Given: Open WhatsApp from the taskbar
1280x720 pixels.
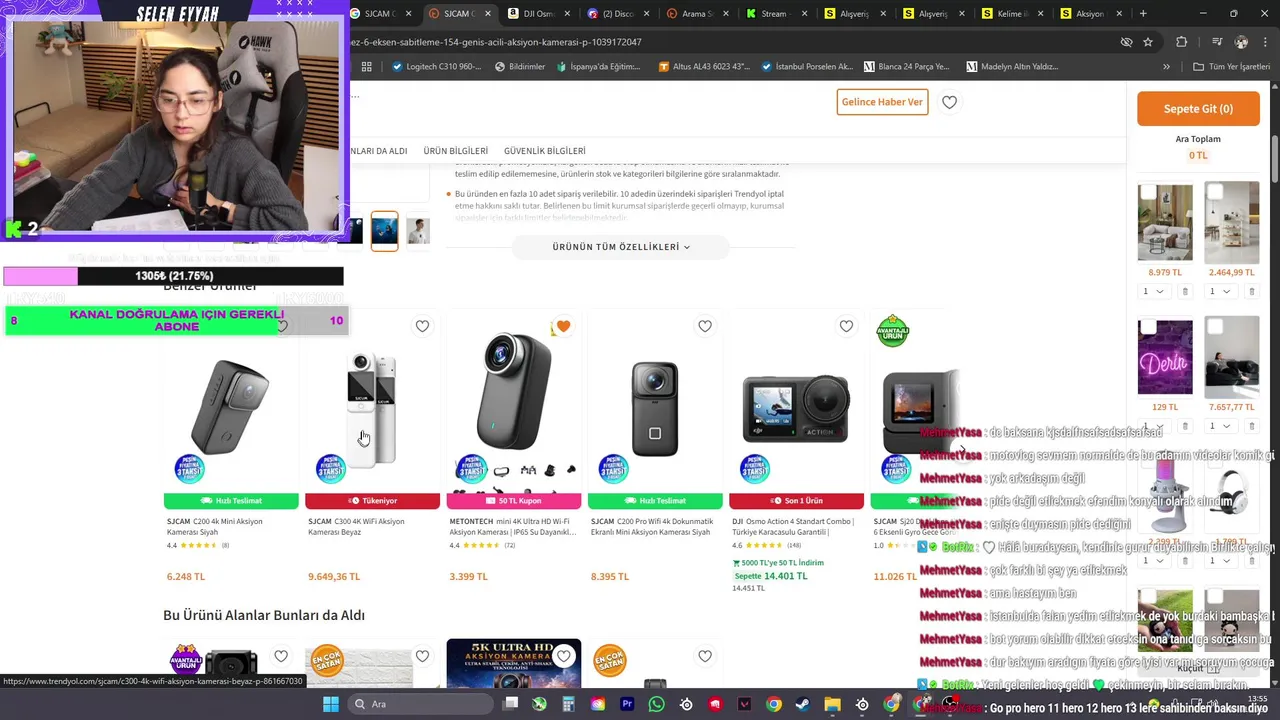Looking at the screenshot, I should (x=656, y=704).
